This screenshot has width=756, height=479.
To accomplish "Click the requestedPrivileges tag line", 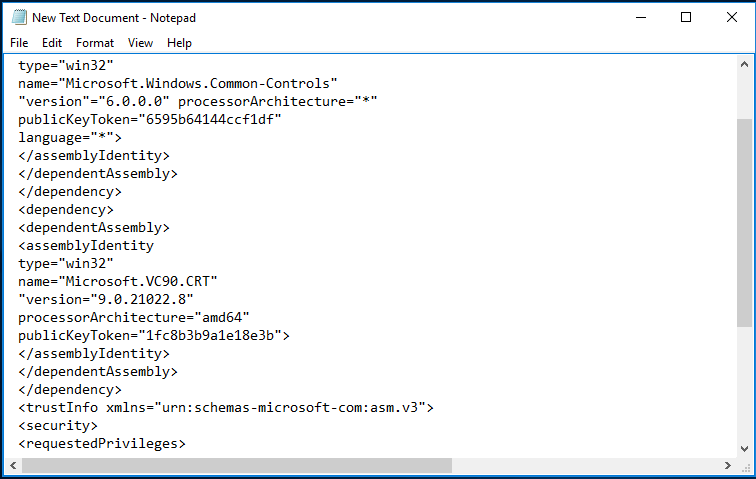I will click(x=102, y=443).
